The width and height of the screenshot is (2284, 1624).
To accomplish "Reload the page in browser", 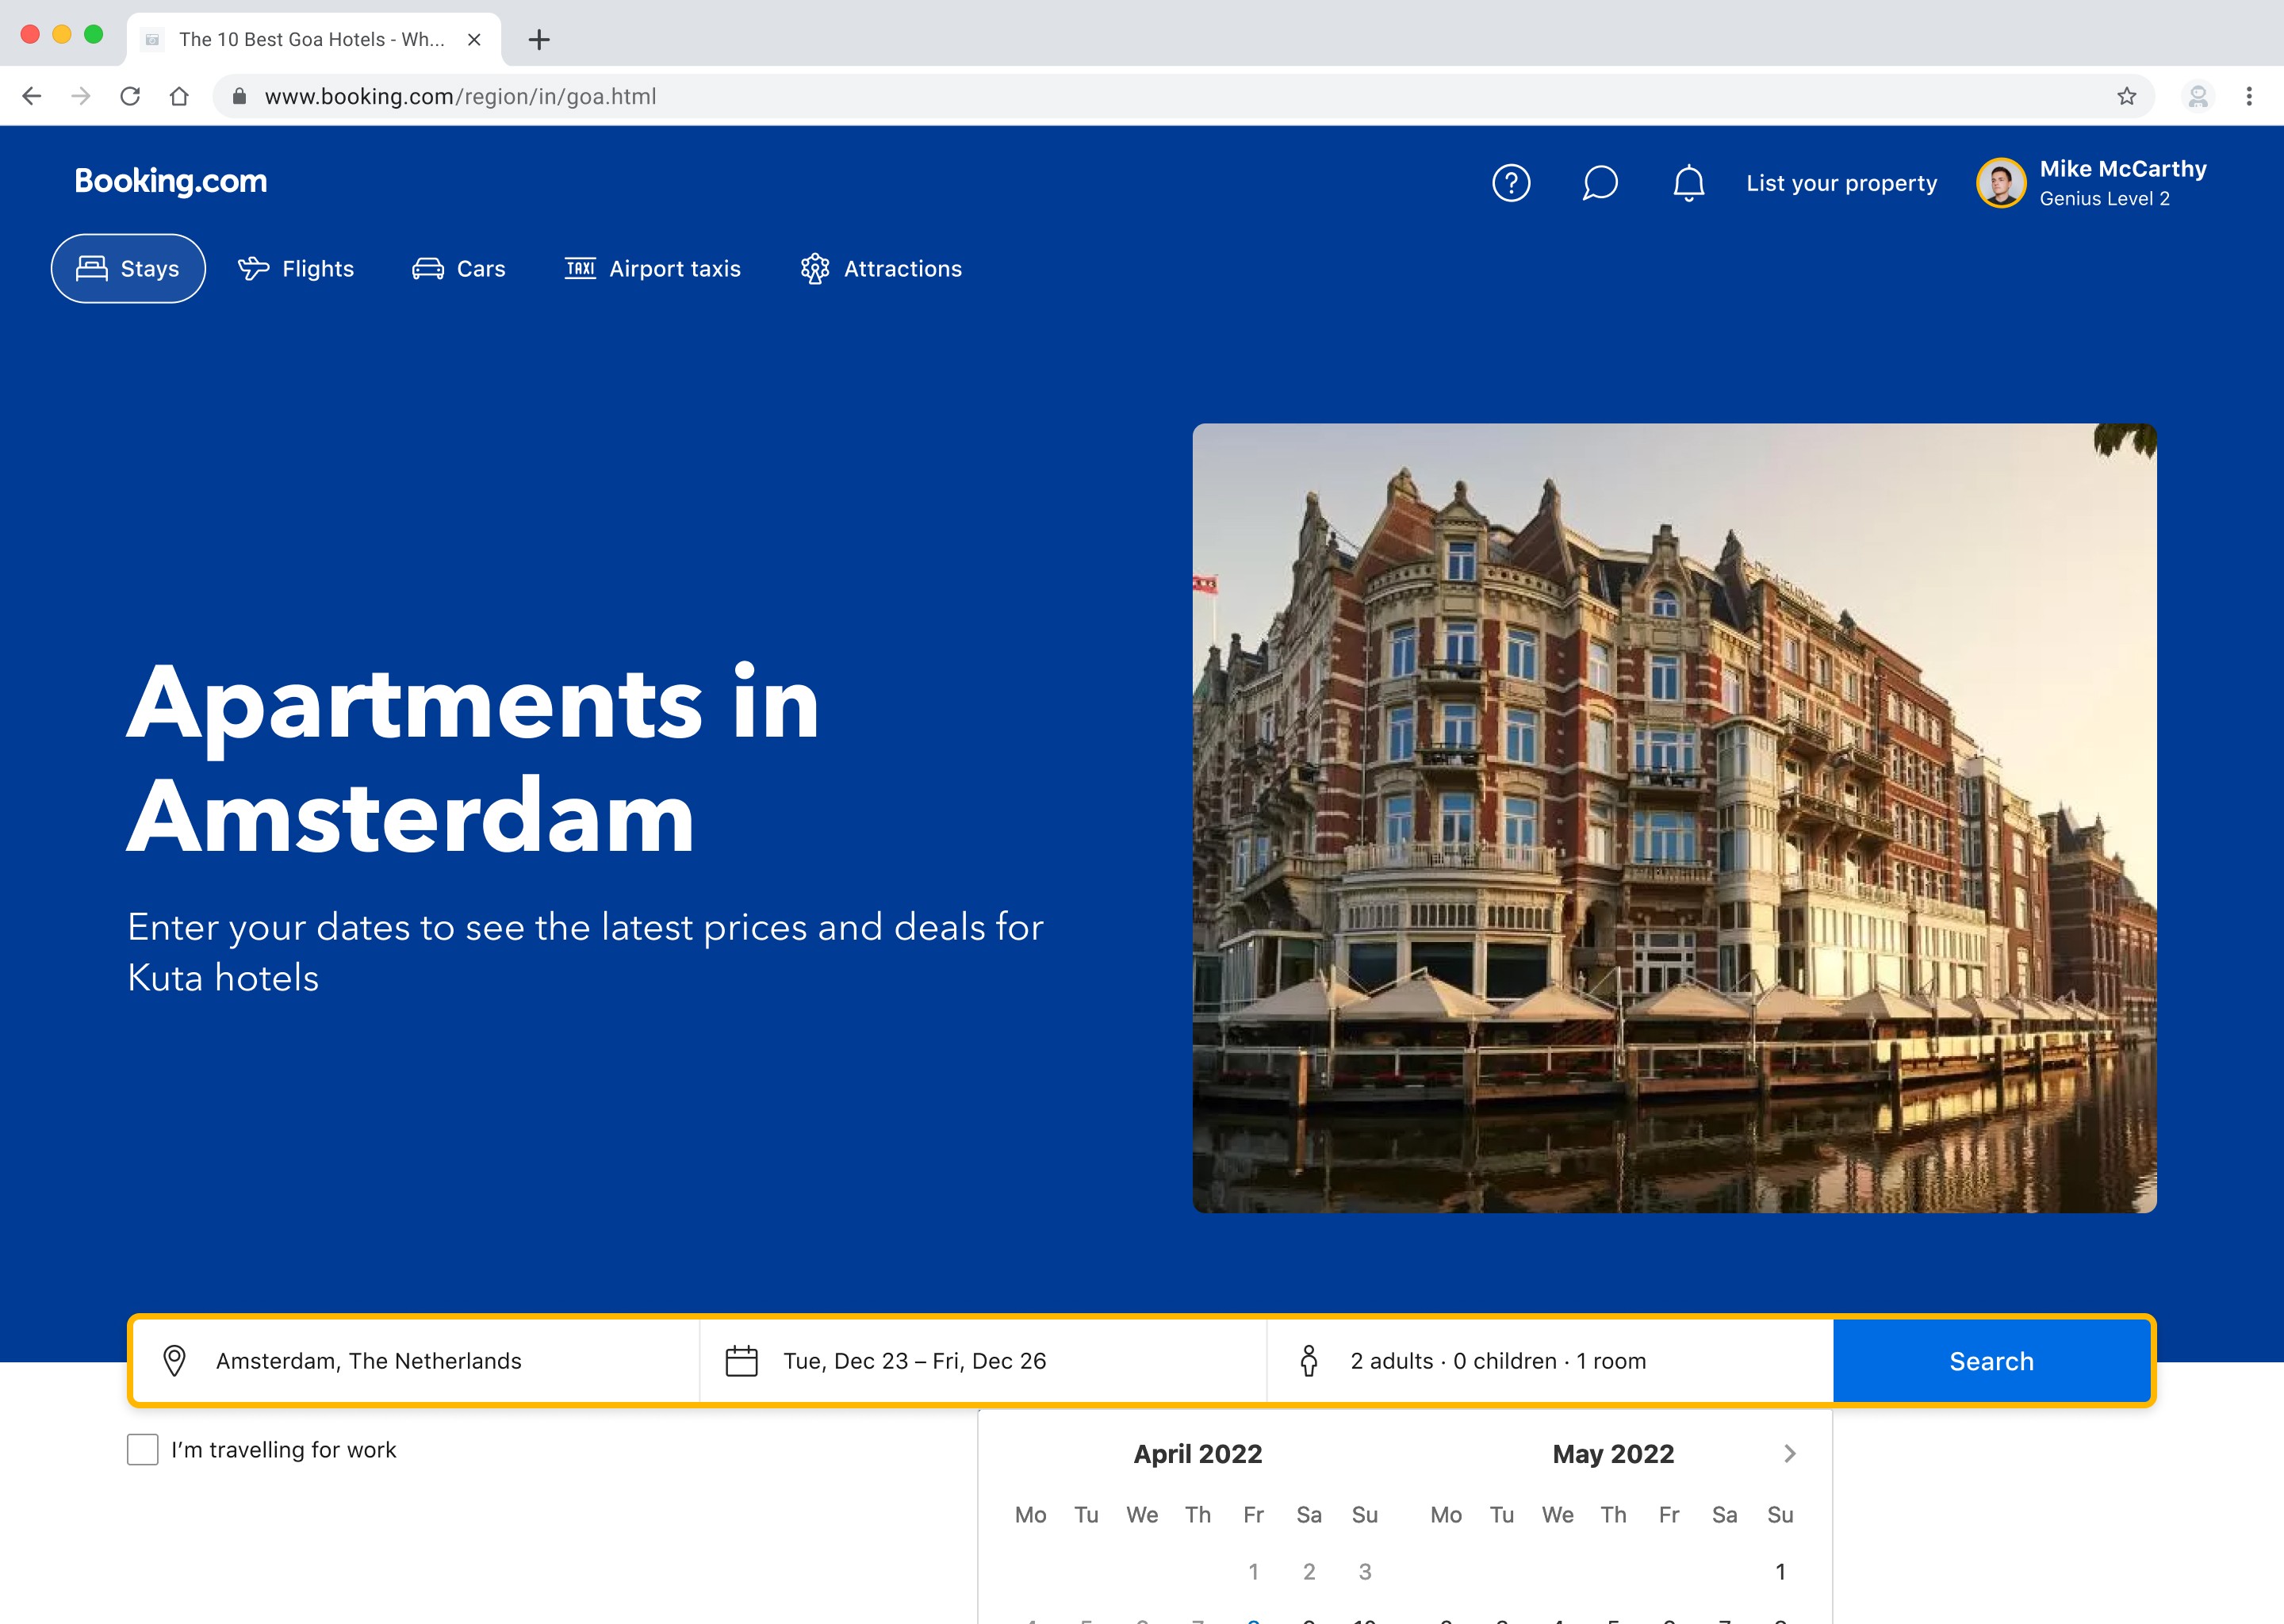I will 130,96.
